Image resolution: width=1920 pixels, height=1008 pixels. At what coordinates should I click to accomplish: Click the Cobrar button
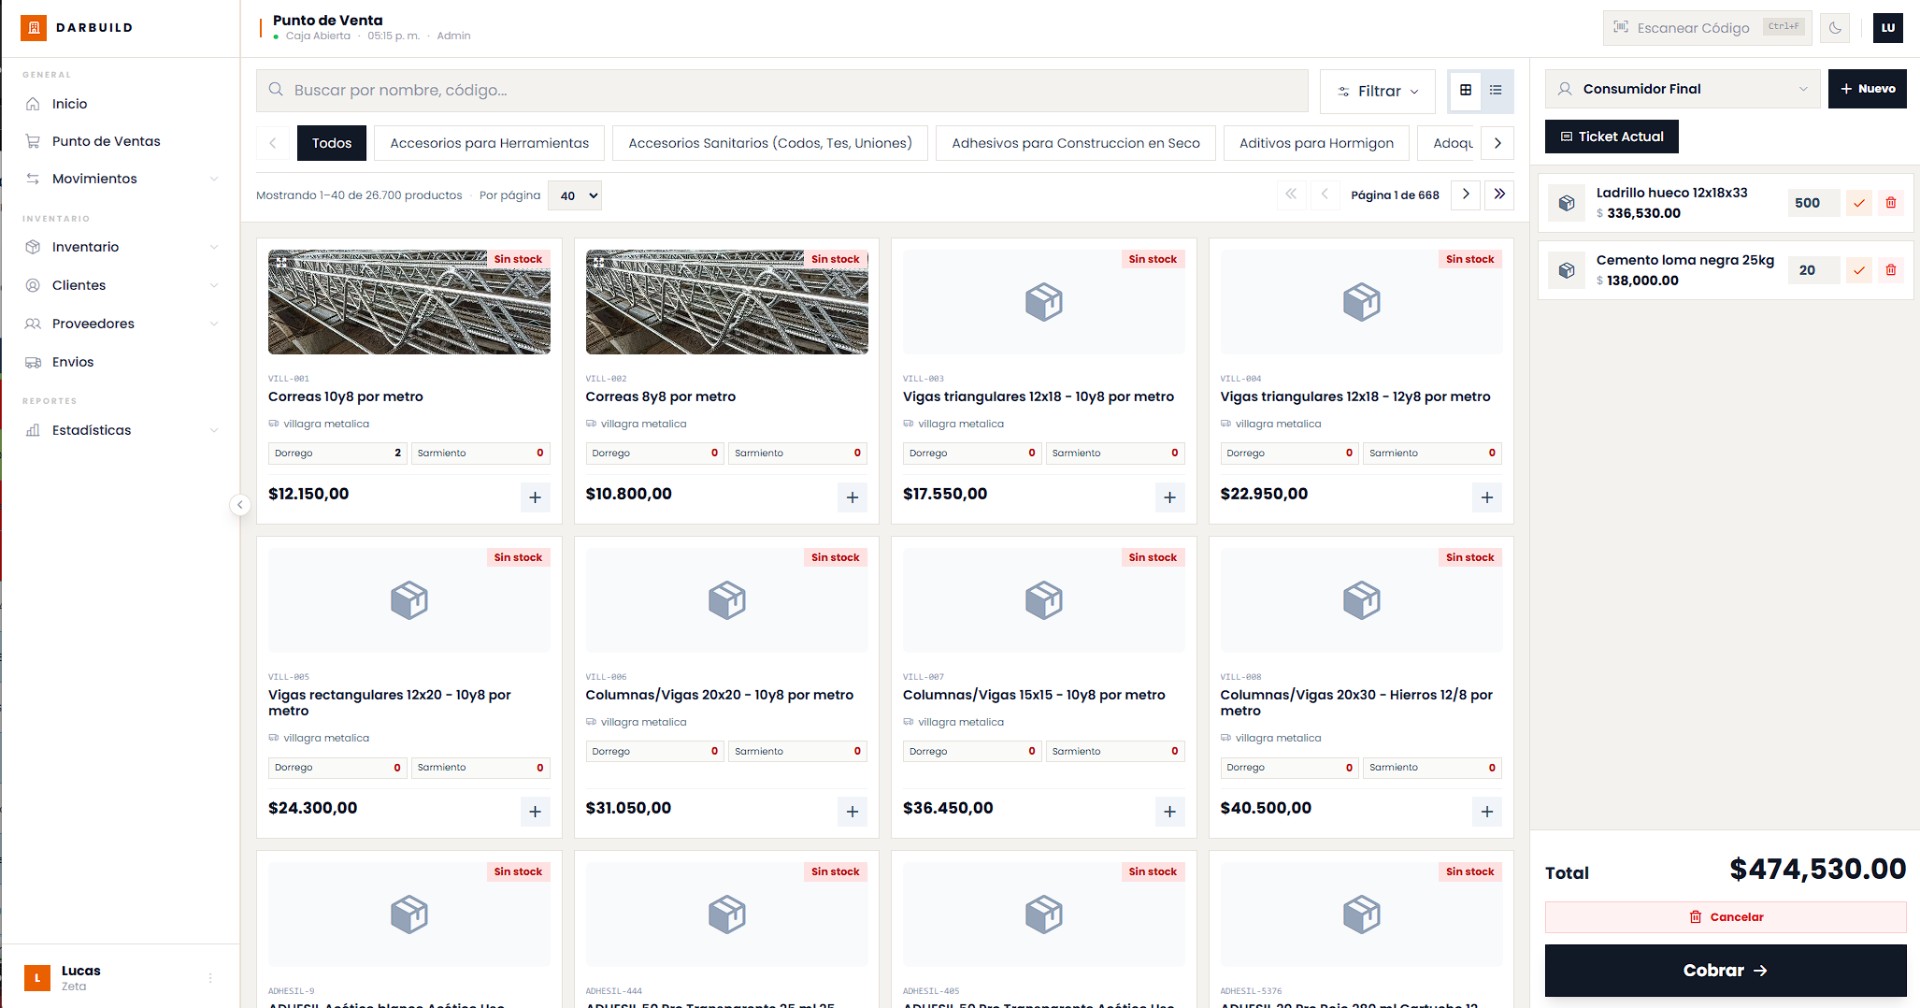click(1726, 970)
